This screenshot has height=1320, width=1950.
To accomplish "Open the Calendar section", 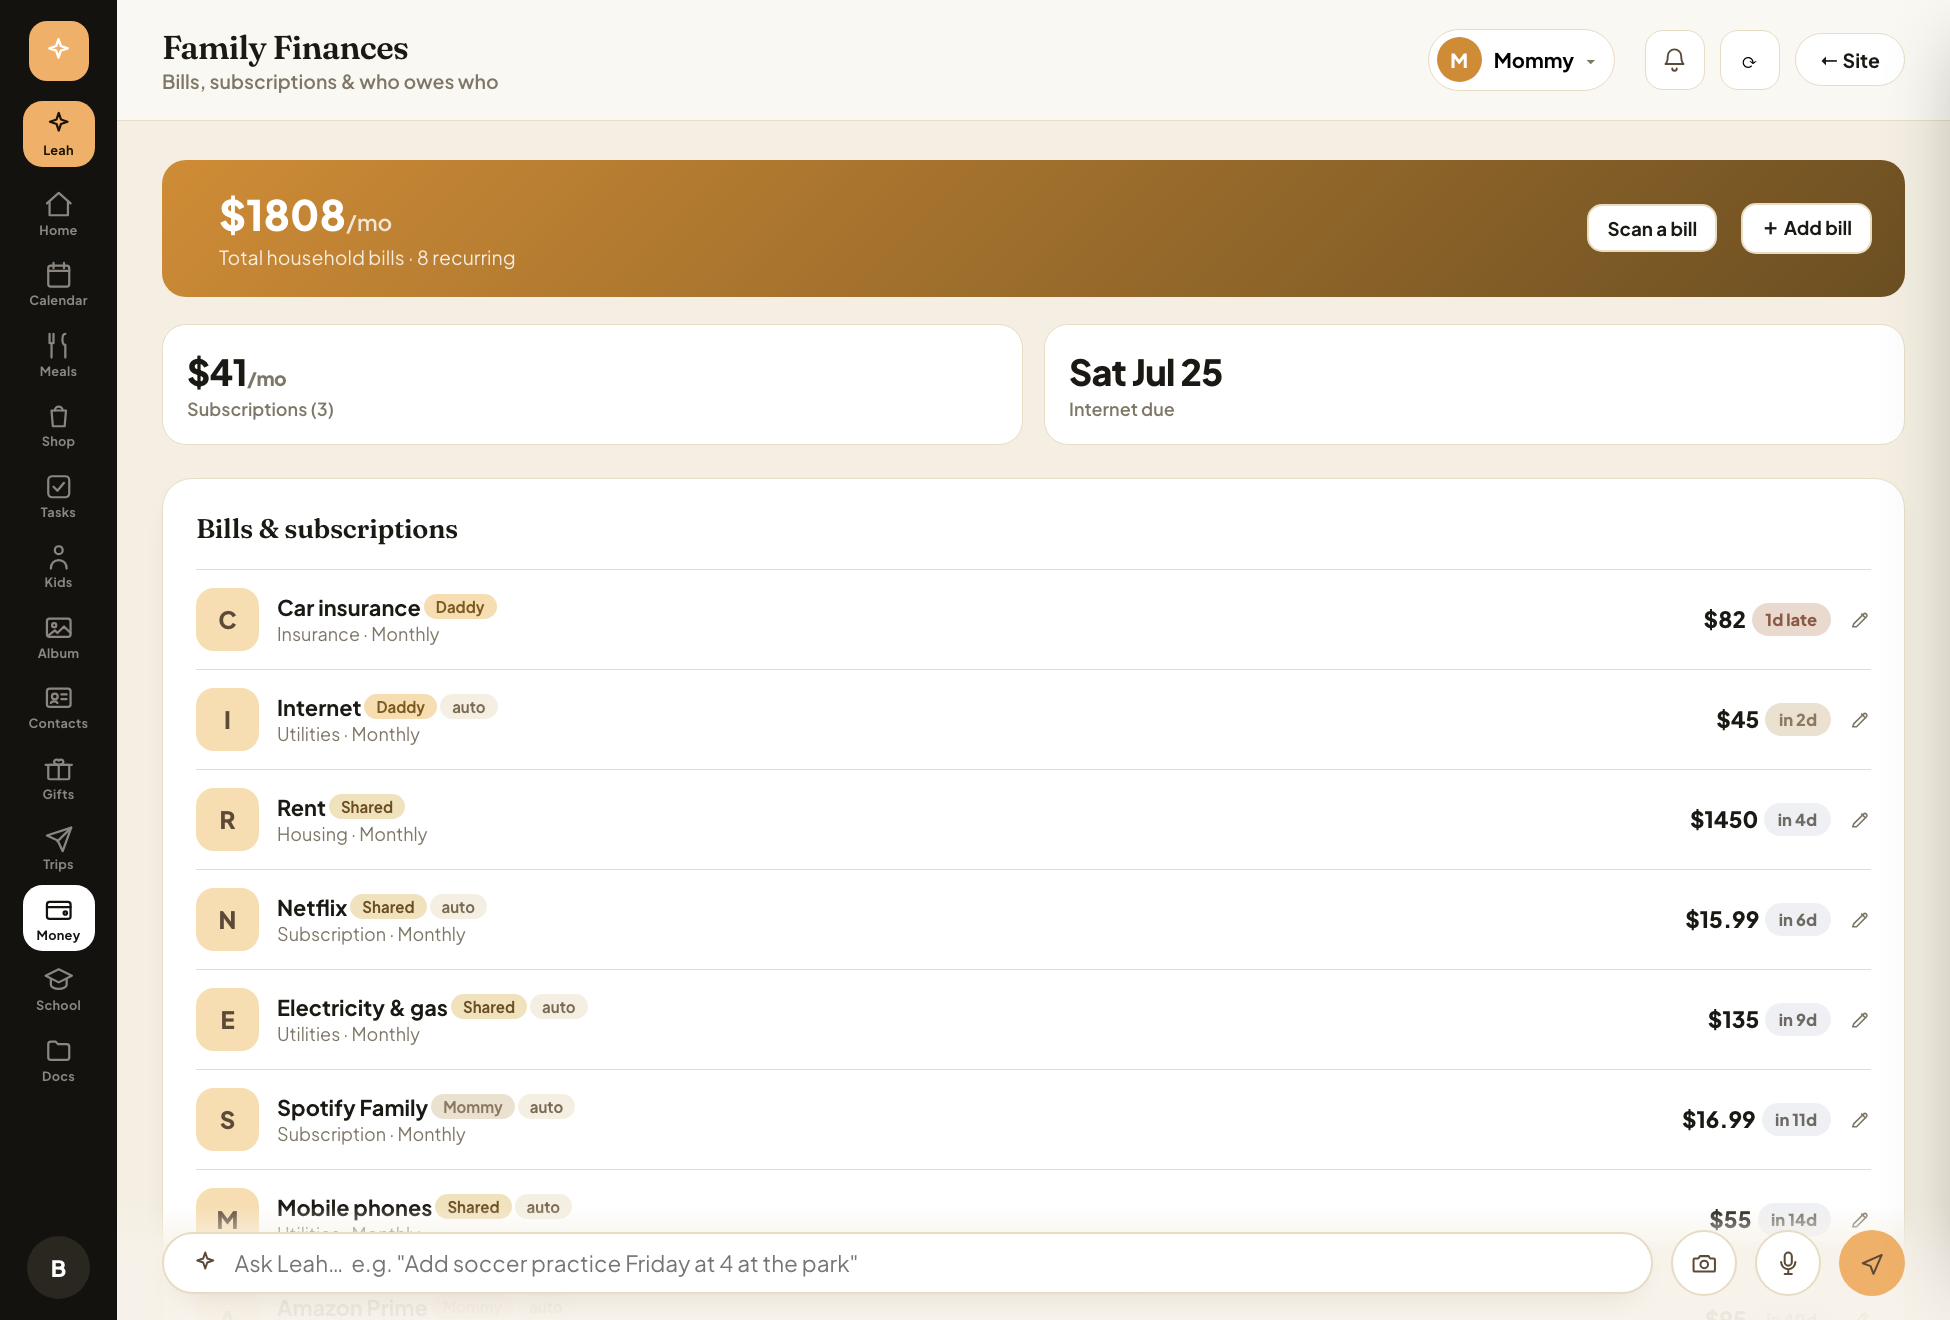I will 58,285.
